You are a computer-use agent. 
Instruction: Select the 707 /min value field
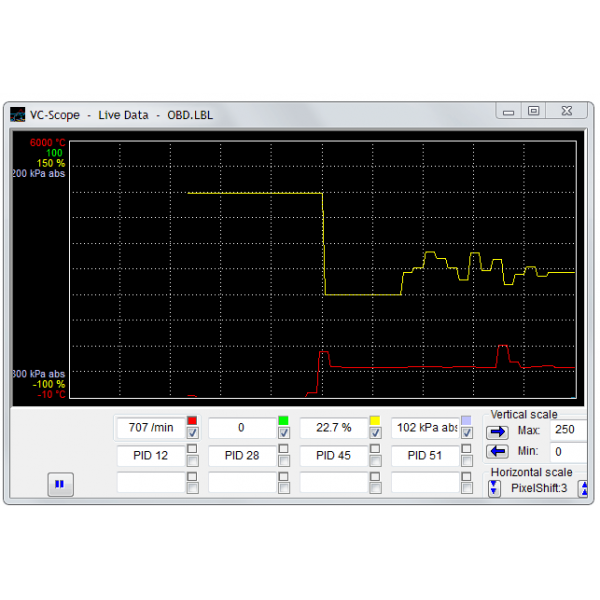point(151,427)
